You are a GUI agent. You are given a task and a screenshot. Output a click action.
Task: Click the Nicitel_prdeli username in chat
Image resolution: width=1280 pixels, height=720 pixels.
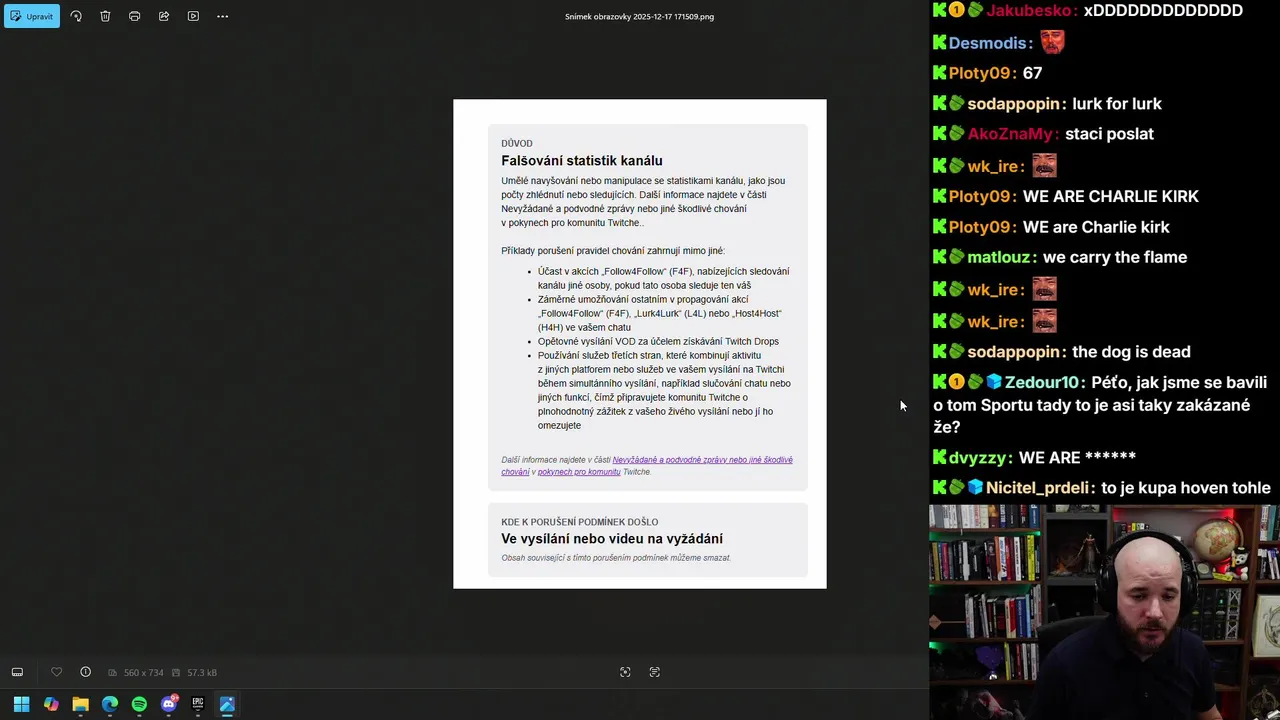(x=1039, y=488)
